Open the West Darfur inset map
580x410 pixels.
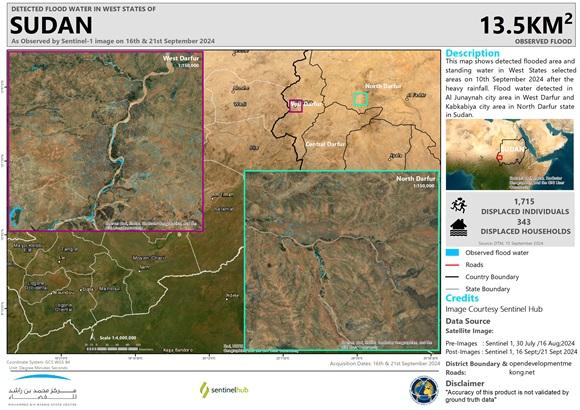pyautogui.click(x=106, y=141)
